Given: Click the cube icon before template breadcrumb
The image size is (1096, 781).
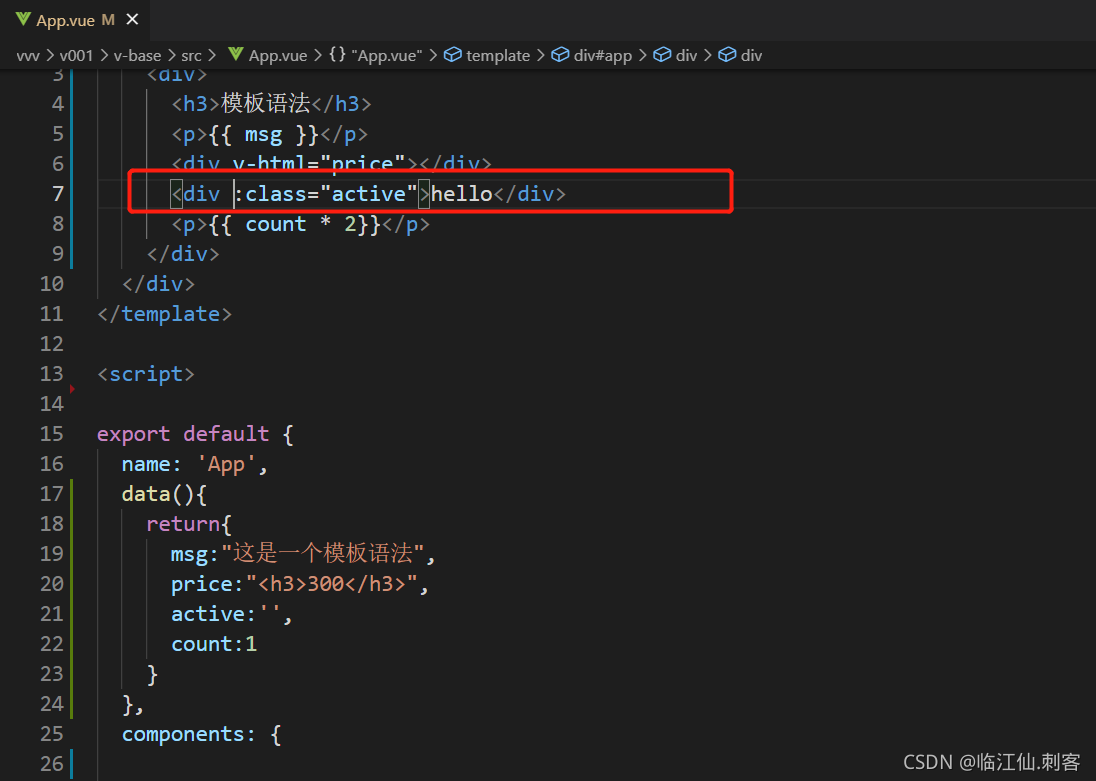Looking at the screenshot, I should pyautogui.click(x=452, y=55).
